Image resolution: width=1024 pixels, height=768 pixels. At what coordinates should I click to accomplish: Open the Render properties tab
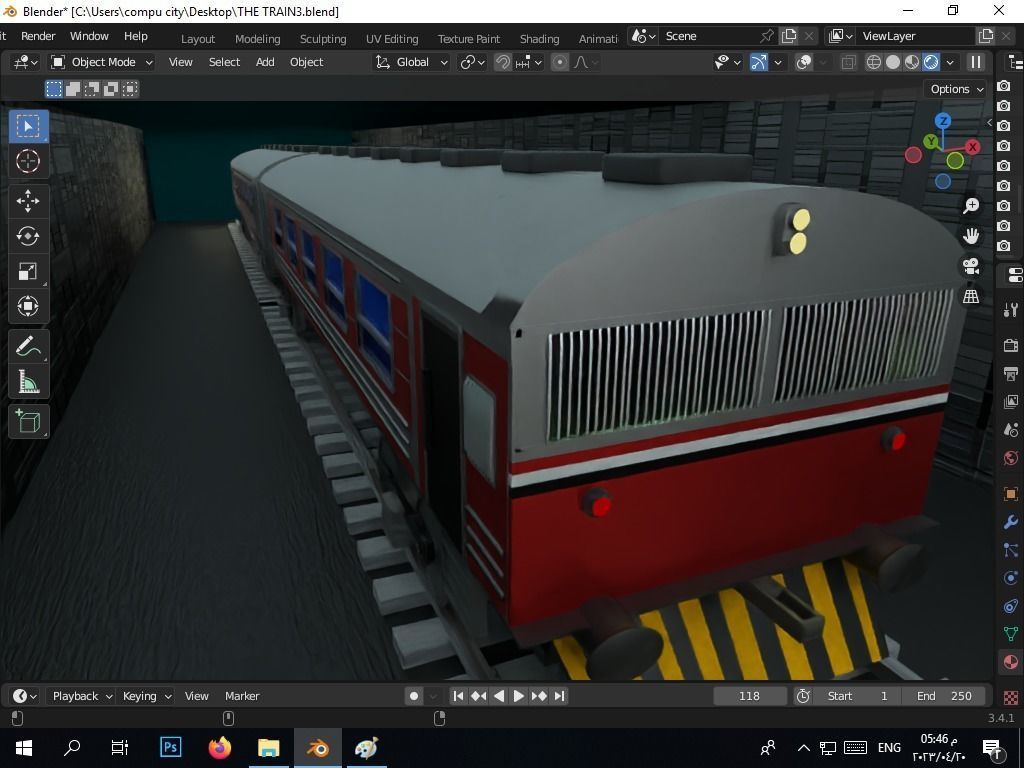click(x=1011, y=345)
